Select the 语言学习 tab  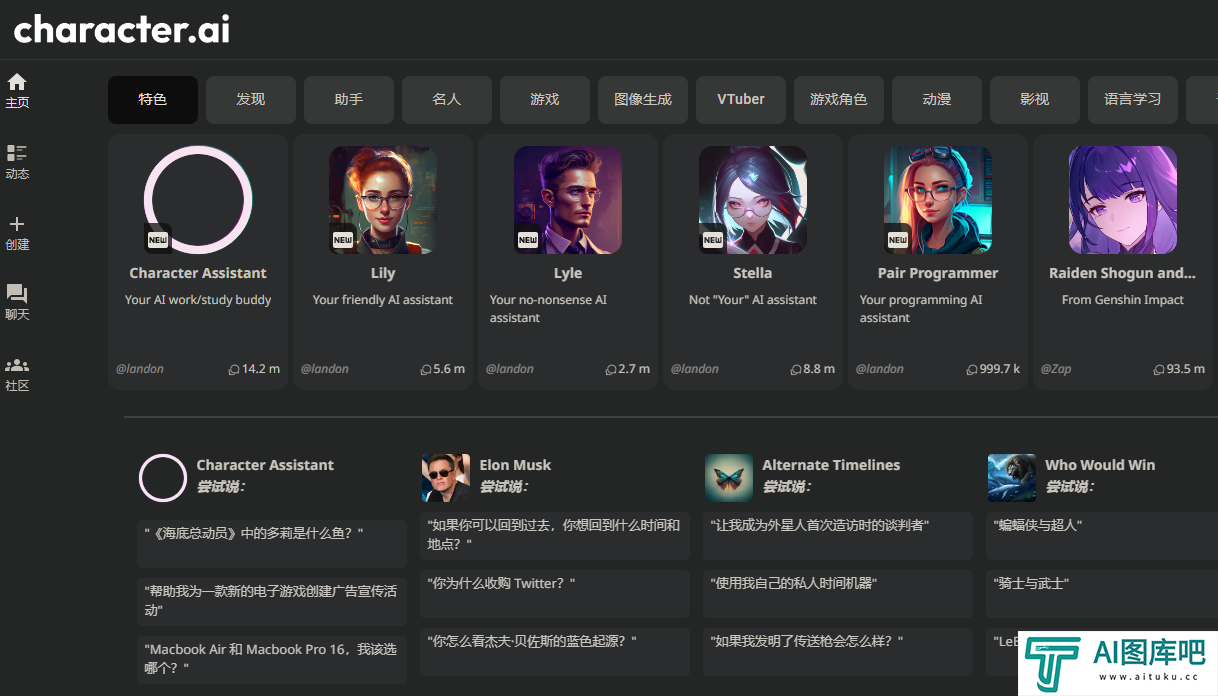click(1133, 100)
